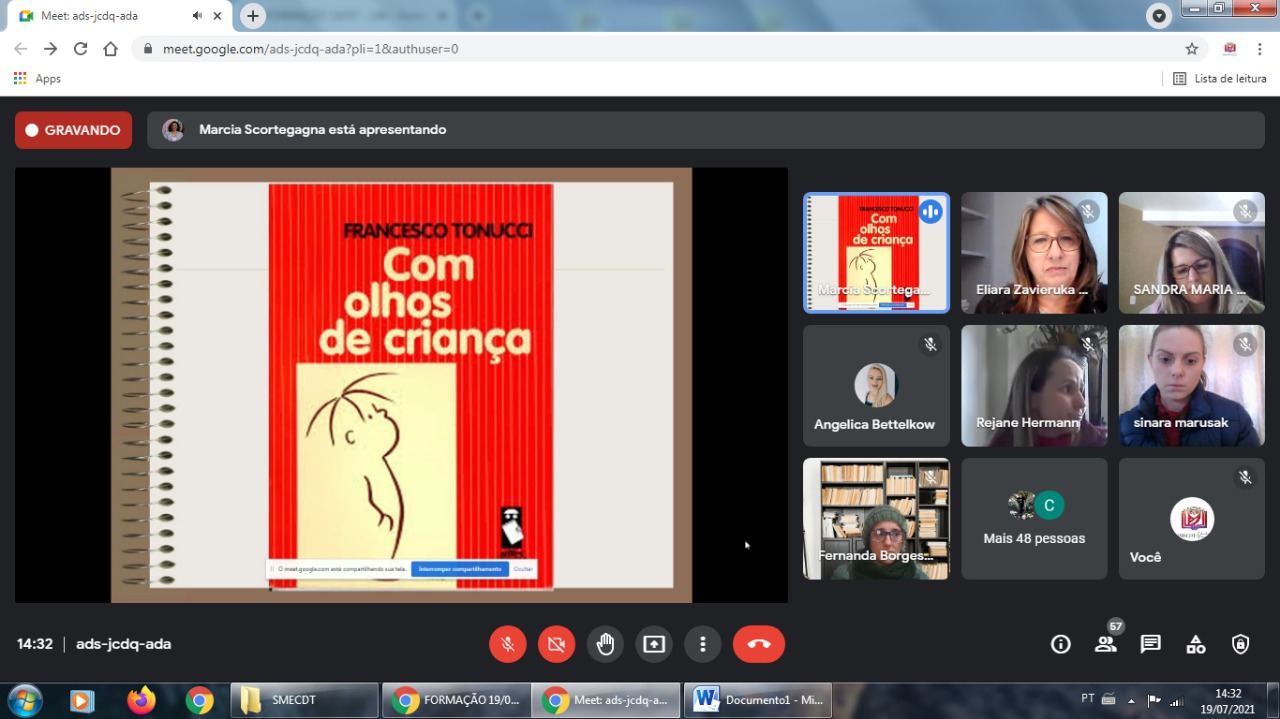Open the Chrome home page button
Viewport: 1280px width, 719px height.
pos(110,48)
